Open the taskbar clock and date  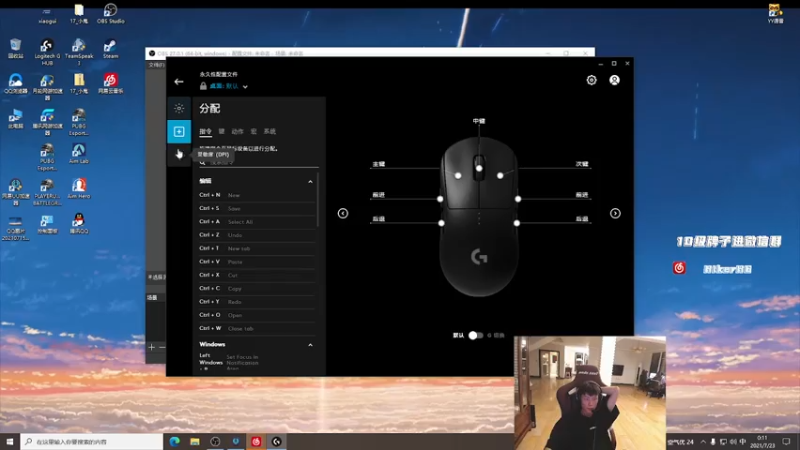point(762,441)
